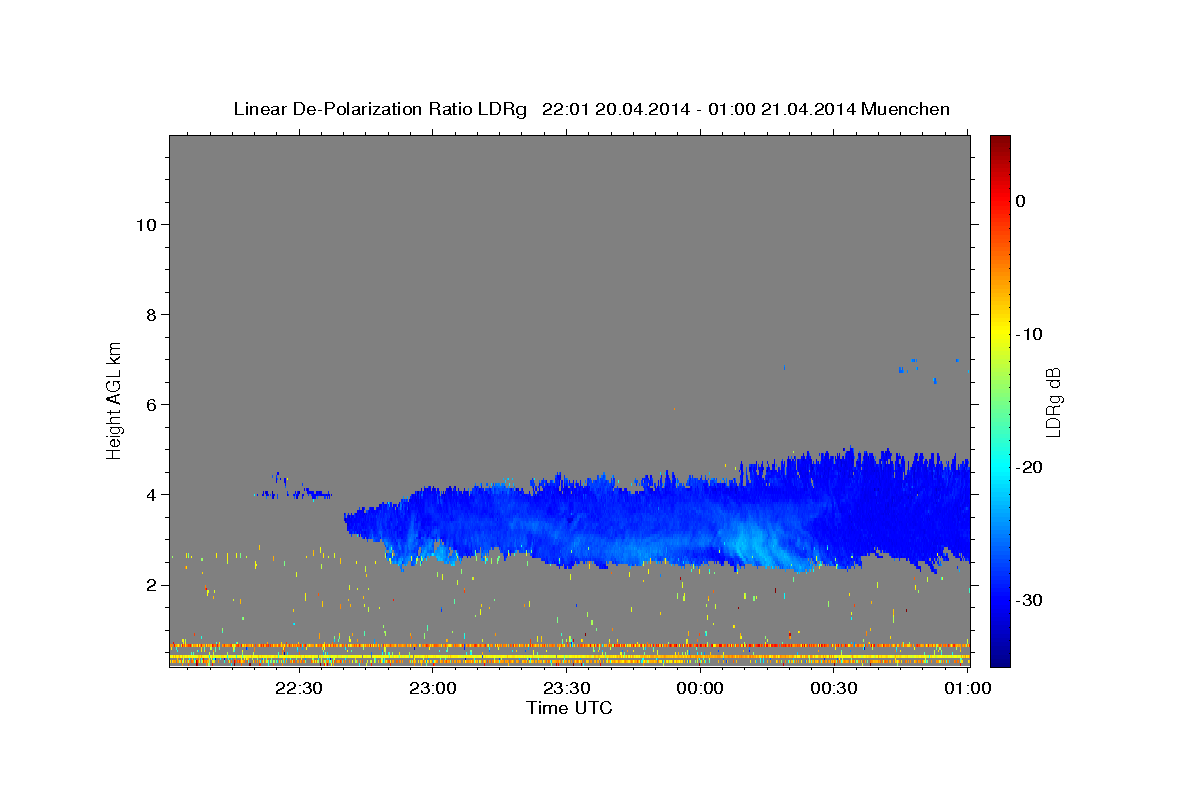Click the 23:00 time axis label

tap(433, 687)
